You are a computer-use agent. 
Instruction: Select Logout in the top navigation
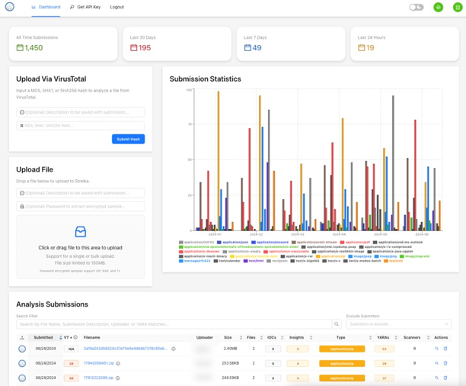(x=117, y=7)
